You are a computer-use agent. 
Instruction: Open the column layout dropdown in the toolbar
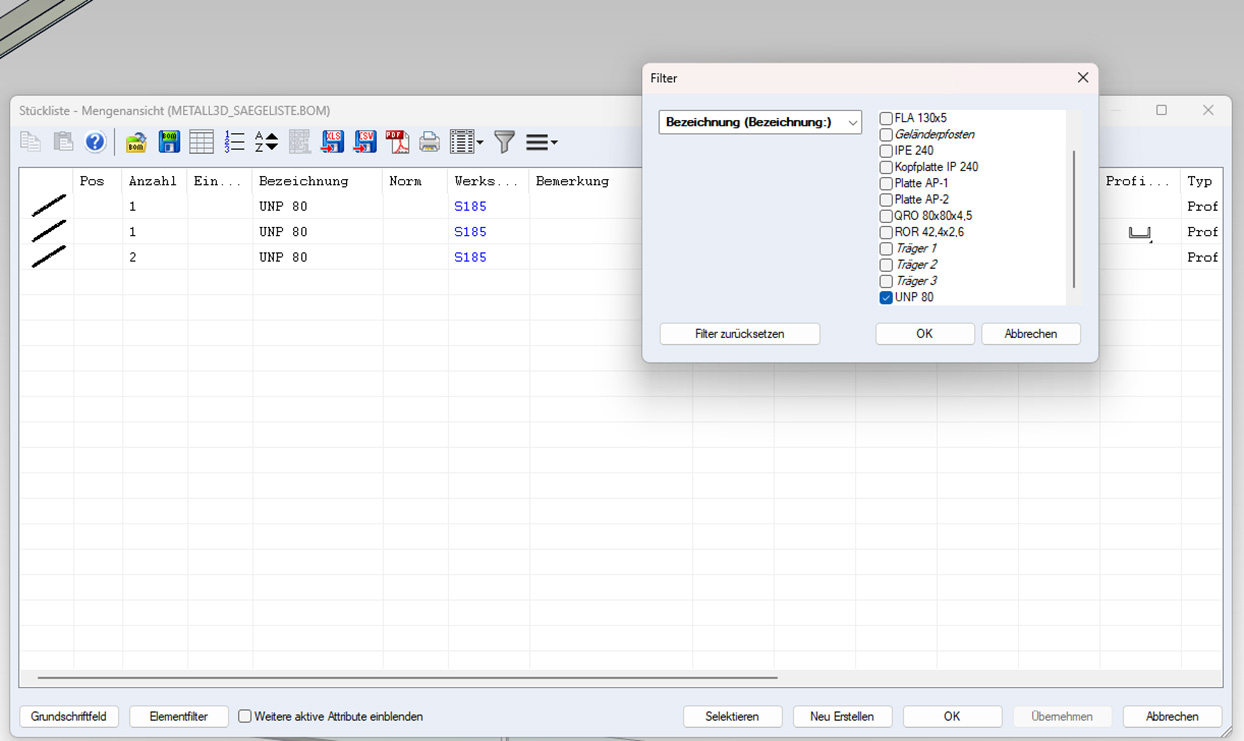[466, 142]
